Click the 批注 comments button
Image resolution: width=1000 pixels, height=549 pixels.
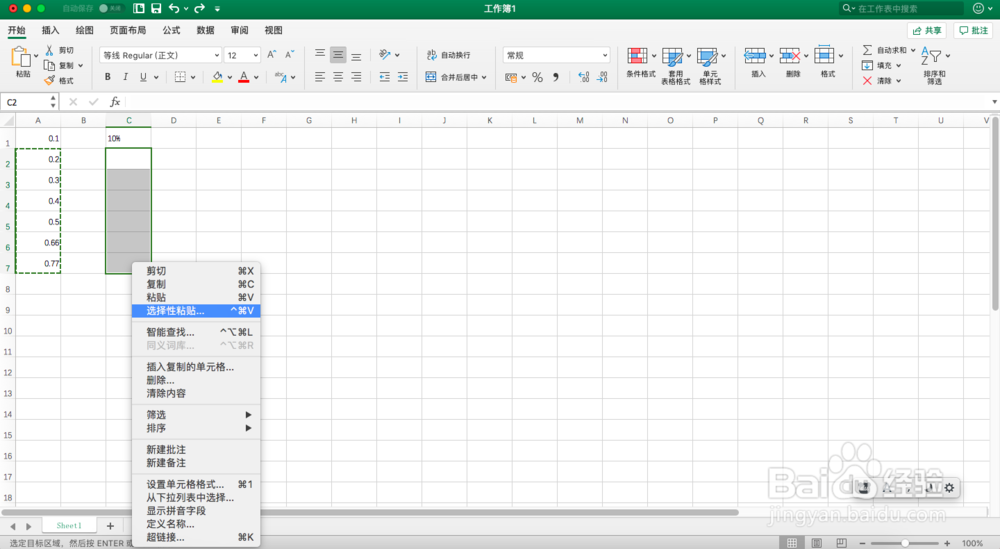pyautogui.click(x=973, y=31)
